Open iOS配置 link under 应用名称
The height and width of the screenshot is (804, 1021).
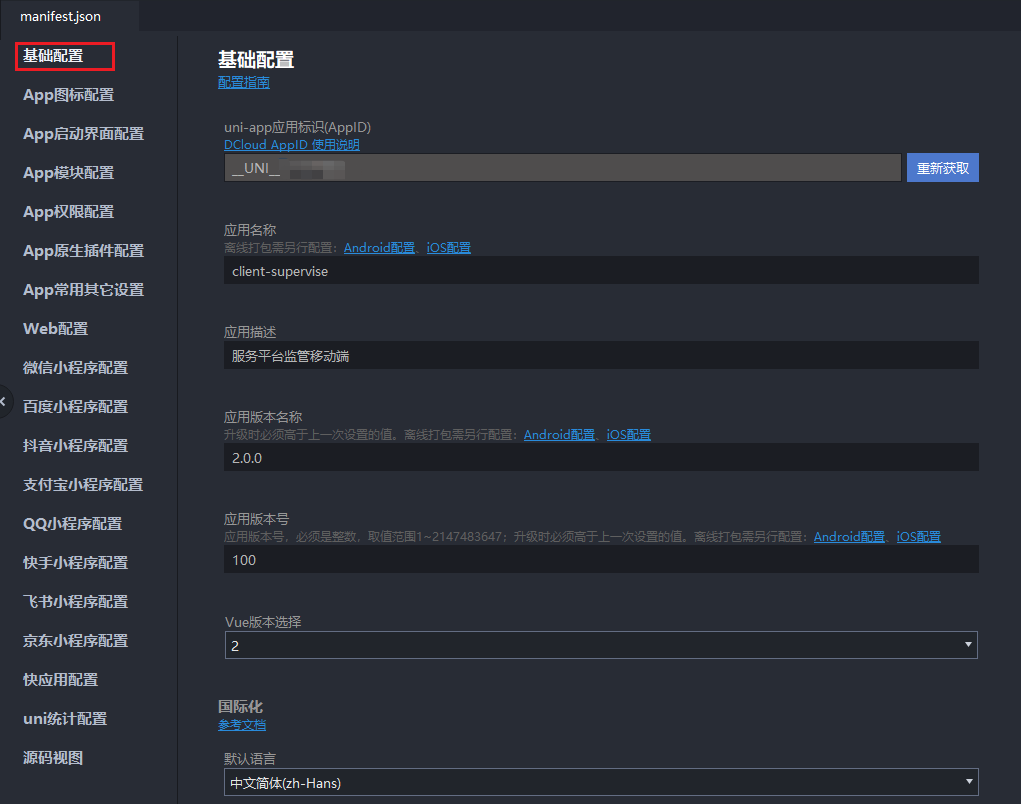coord(448,247)
